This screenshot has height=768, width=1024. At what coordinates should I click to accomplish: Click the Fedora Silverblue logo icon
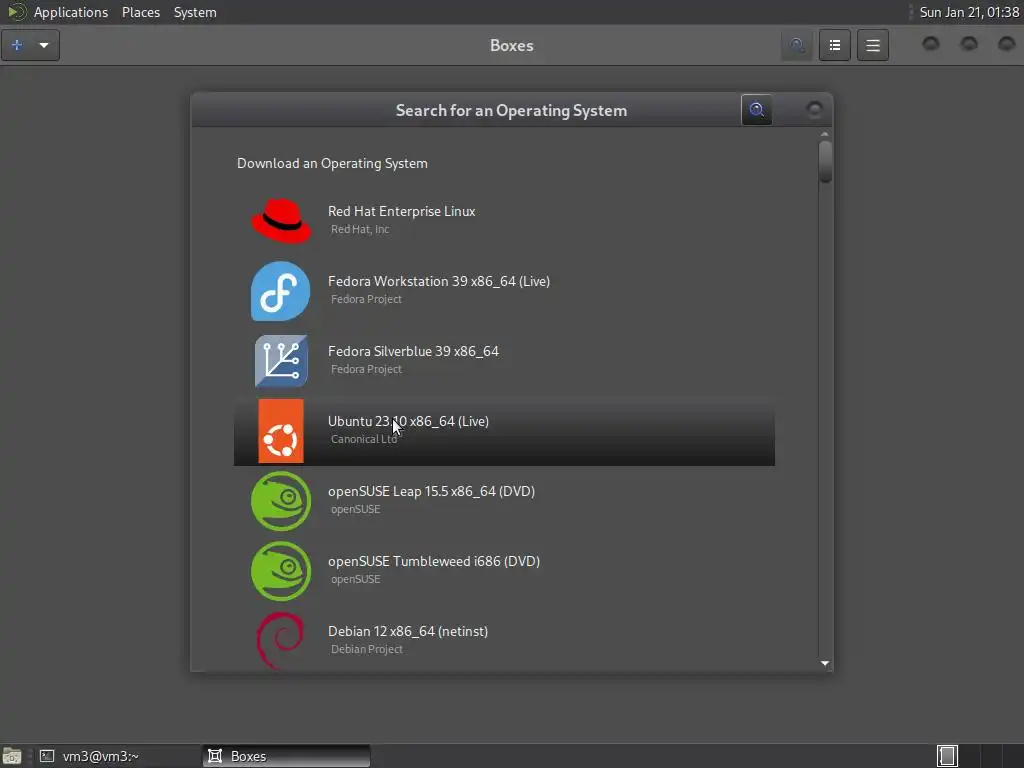pyautogui.click(x=281, y=361)
